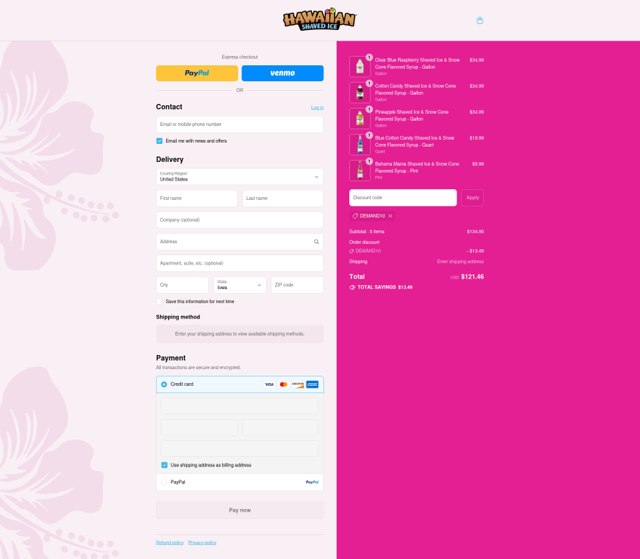Click the Pay now button
The height and width of the screenshot is (559, 640).
240,510
